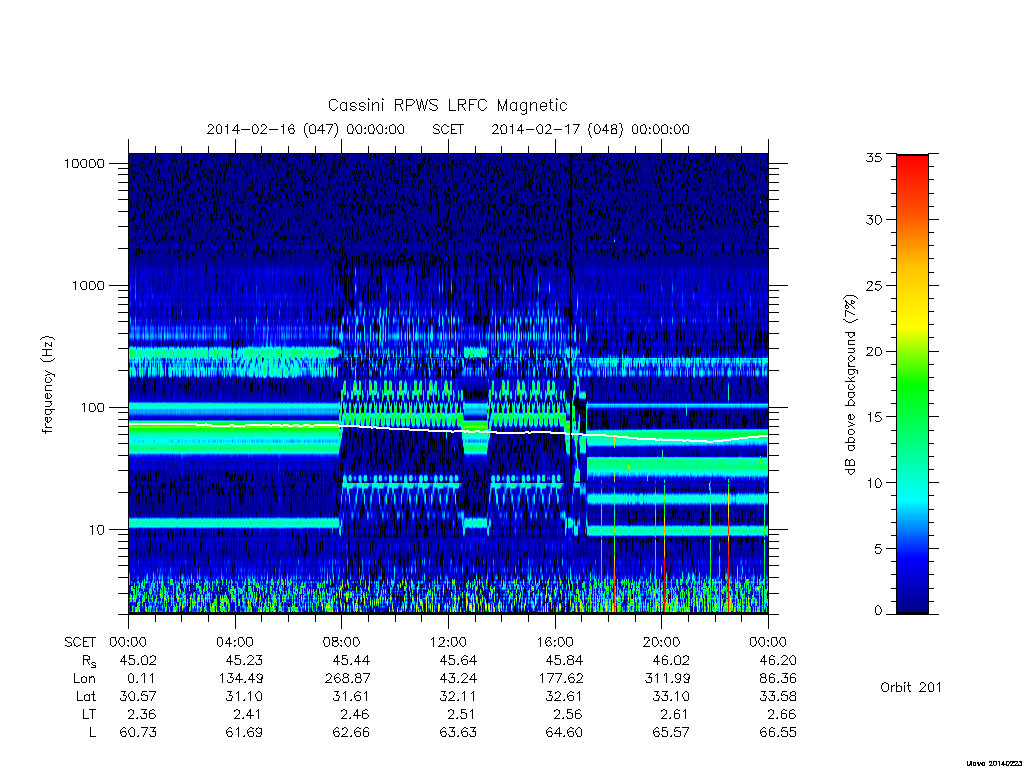Click the L value '63.63'
1024x768 pixels.
pos(458,733)
